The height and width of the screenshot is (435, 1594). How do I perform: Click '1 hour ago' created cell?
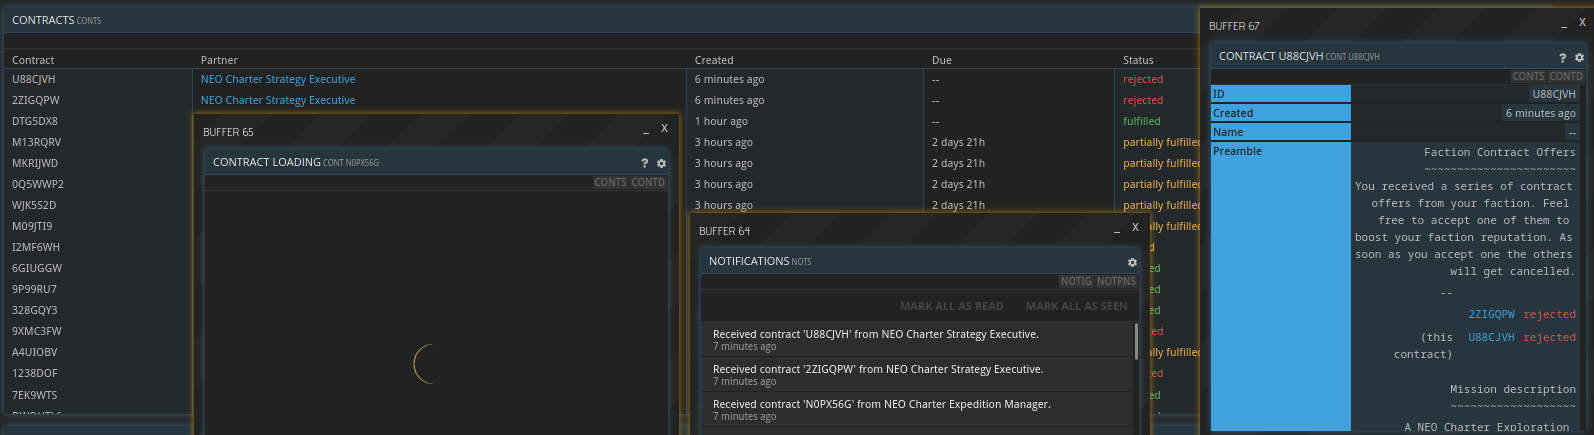tap(721, 121)
